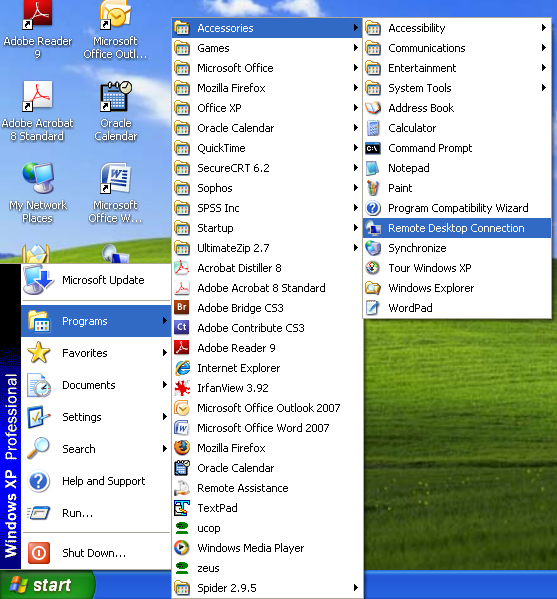Expand the Microsoft Office folder arrow
This screenshot has width=557, height=599.
[x=355, y=68]
